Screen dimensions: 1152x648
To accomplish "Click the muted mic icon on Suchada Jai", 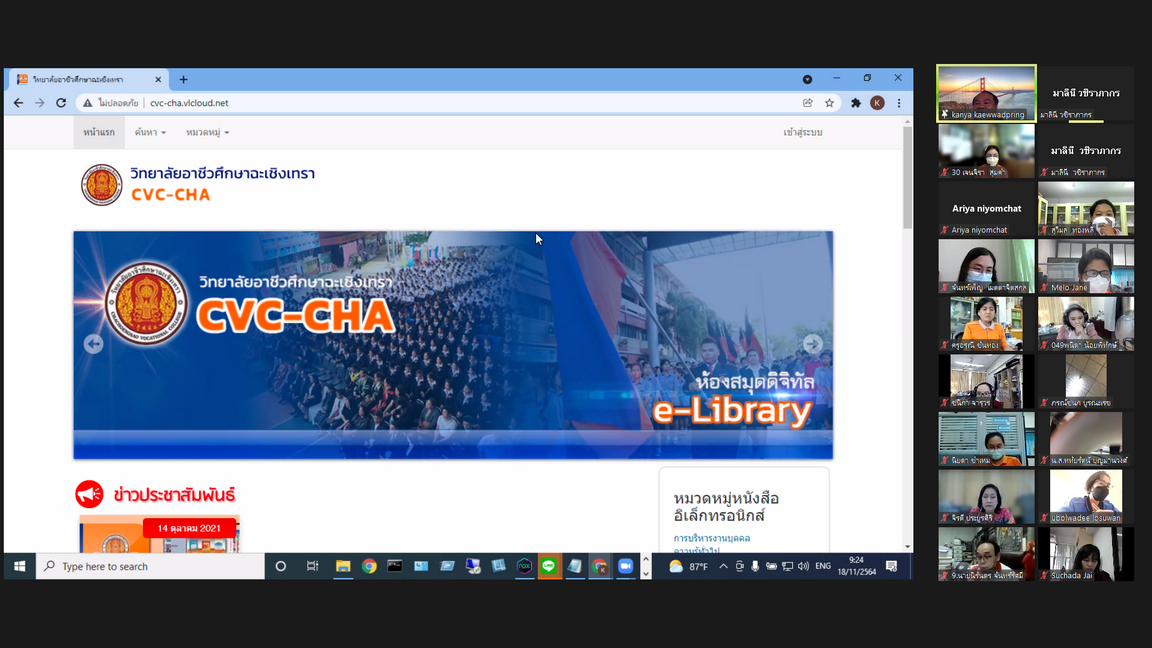I will pos(1044,575).
